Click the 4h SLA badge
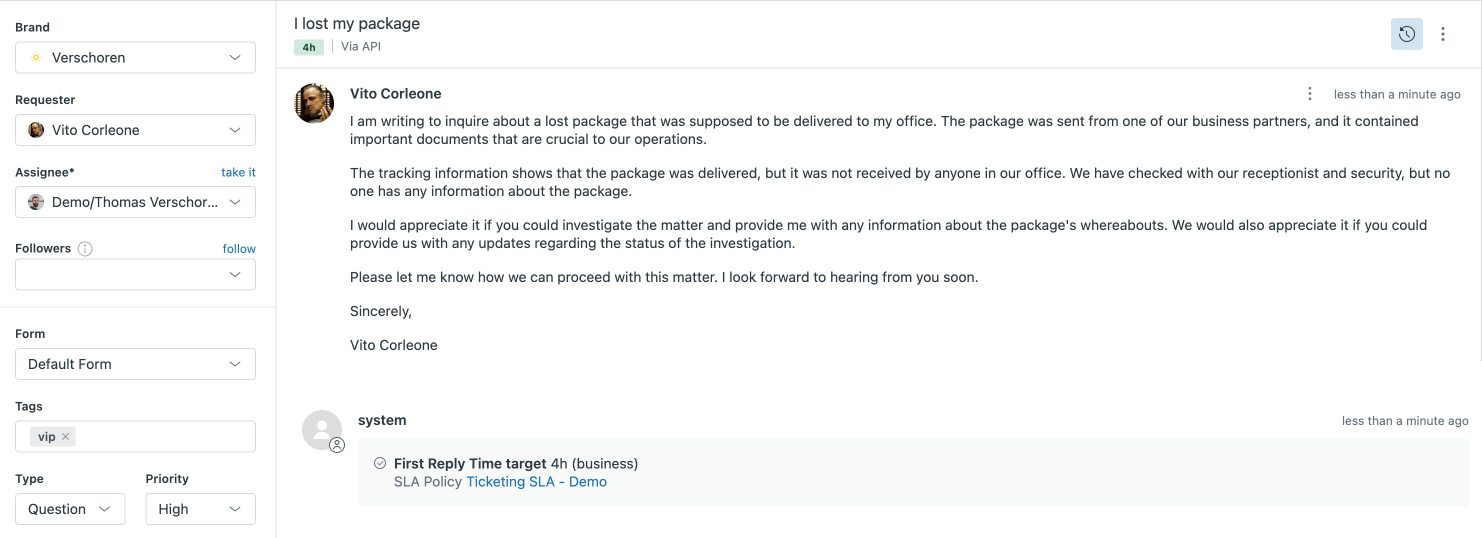Viewport: 1482px width, 538px height. pos(309,47)
